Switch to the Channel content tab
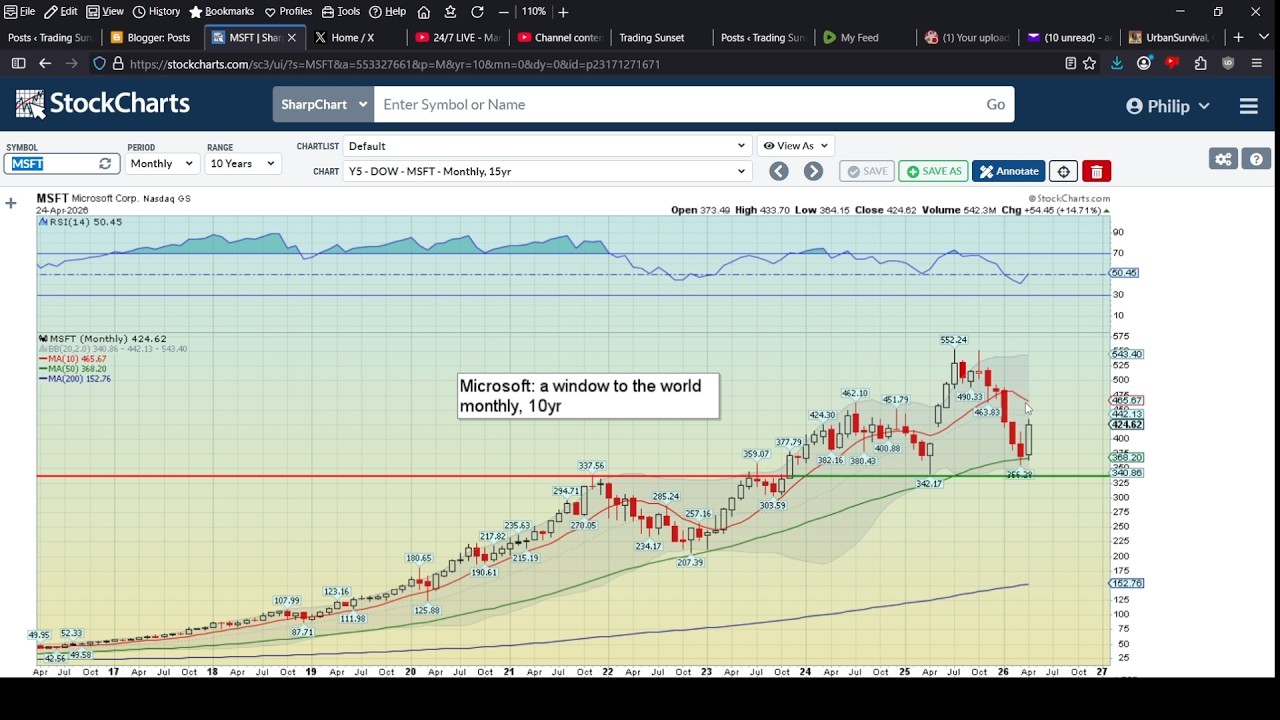Viewport: 1280px width, 720px height. 560,38
